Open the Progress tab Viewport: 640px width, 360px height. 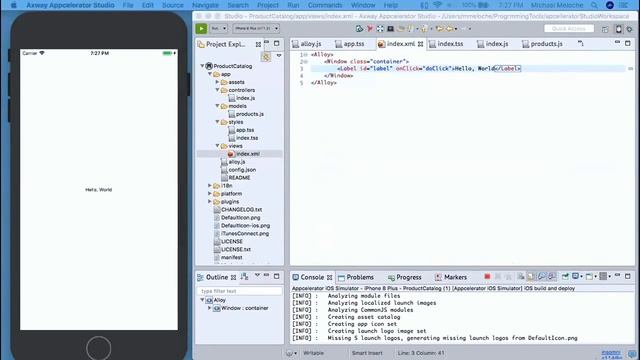[x=405, y=277]
